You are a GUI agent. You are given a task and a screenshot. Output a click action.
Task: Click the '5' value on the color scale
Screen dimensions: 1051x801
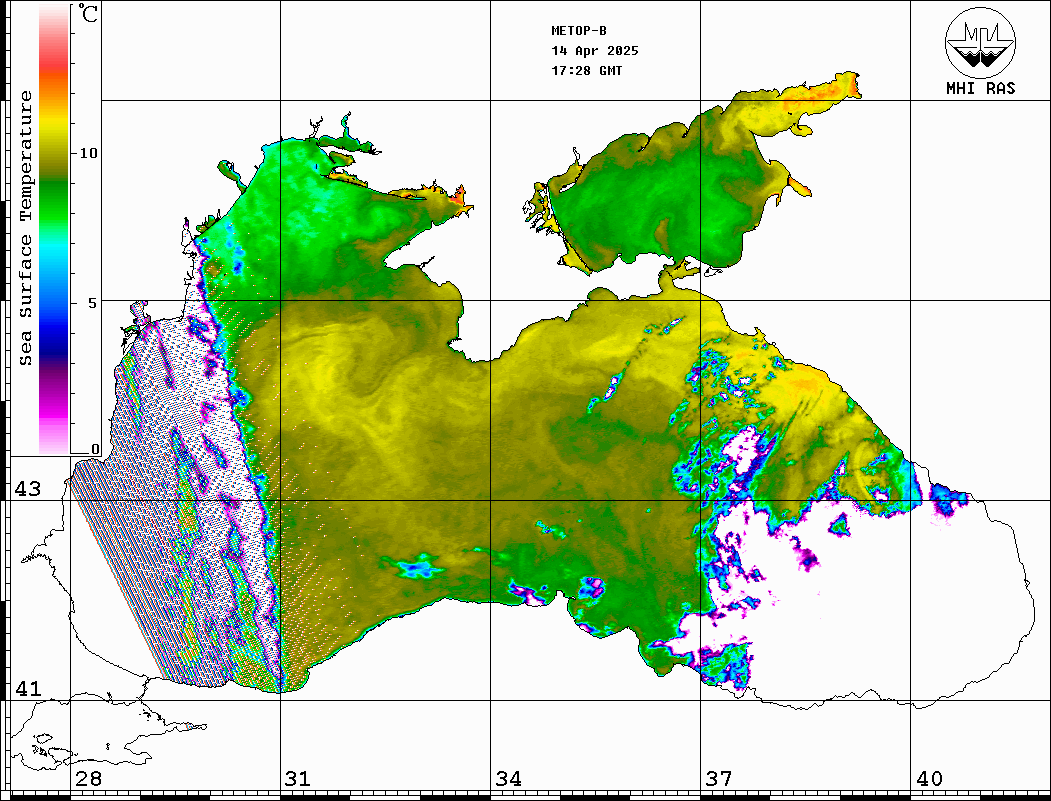(94, 303)
